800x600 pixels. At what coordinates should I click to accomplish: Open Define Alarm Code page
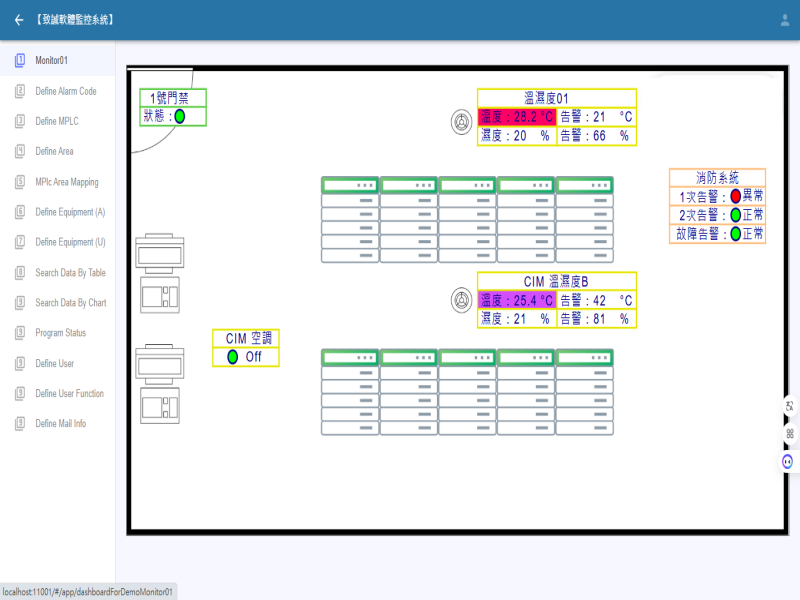(58, 91)
